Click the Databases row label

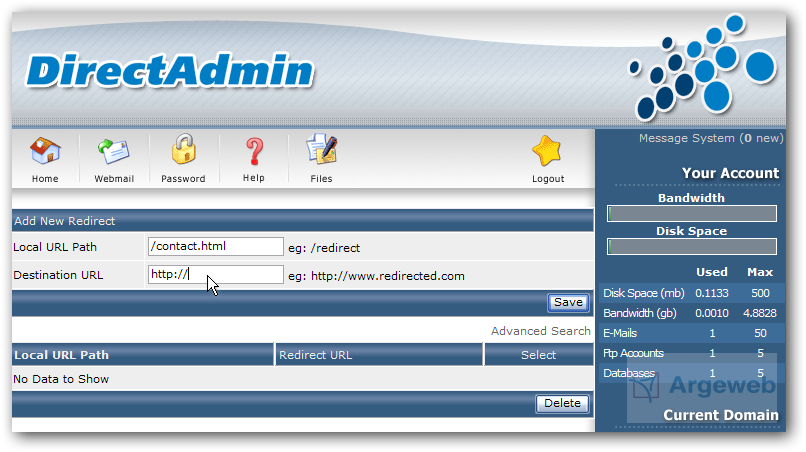tap(629, 373)
